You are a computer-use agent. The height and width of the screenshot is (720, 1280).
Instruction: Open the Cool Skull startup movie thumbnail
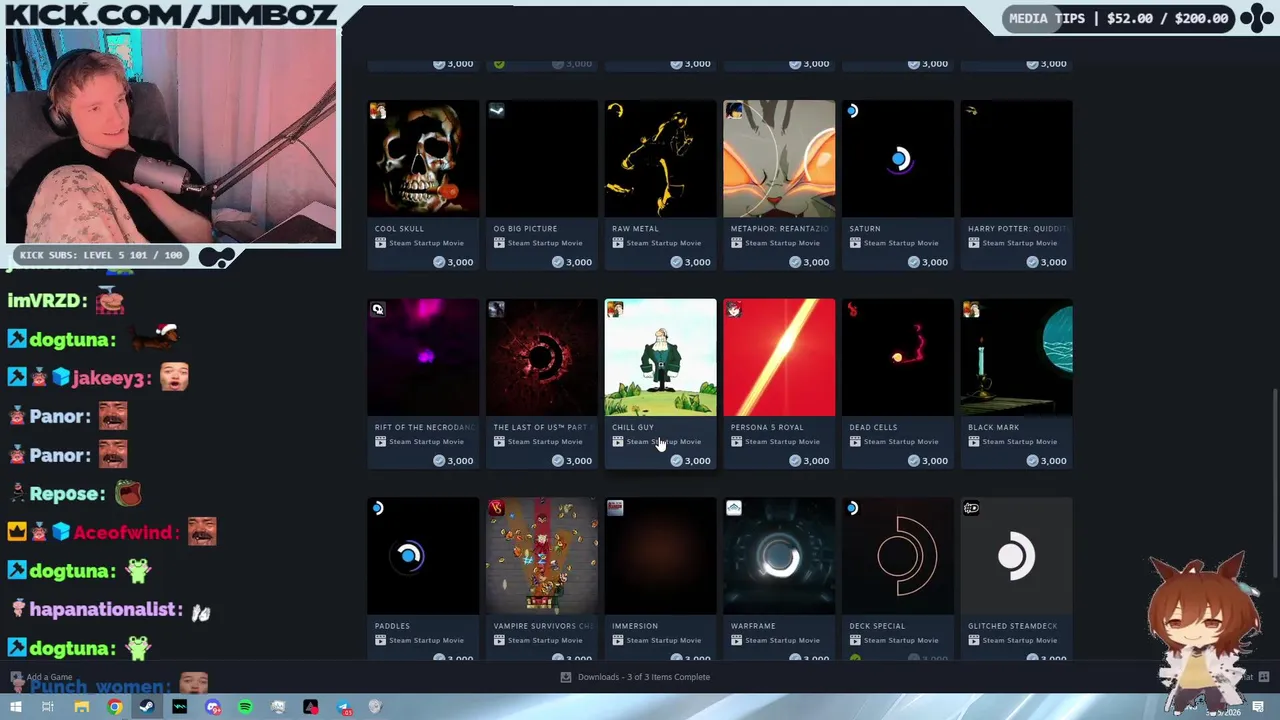tap(423, 158)
